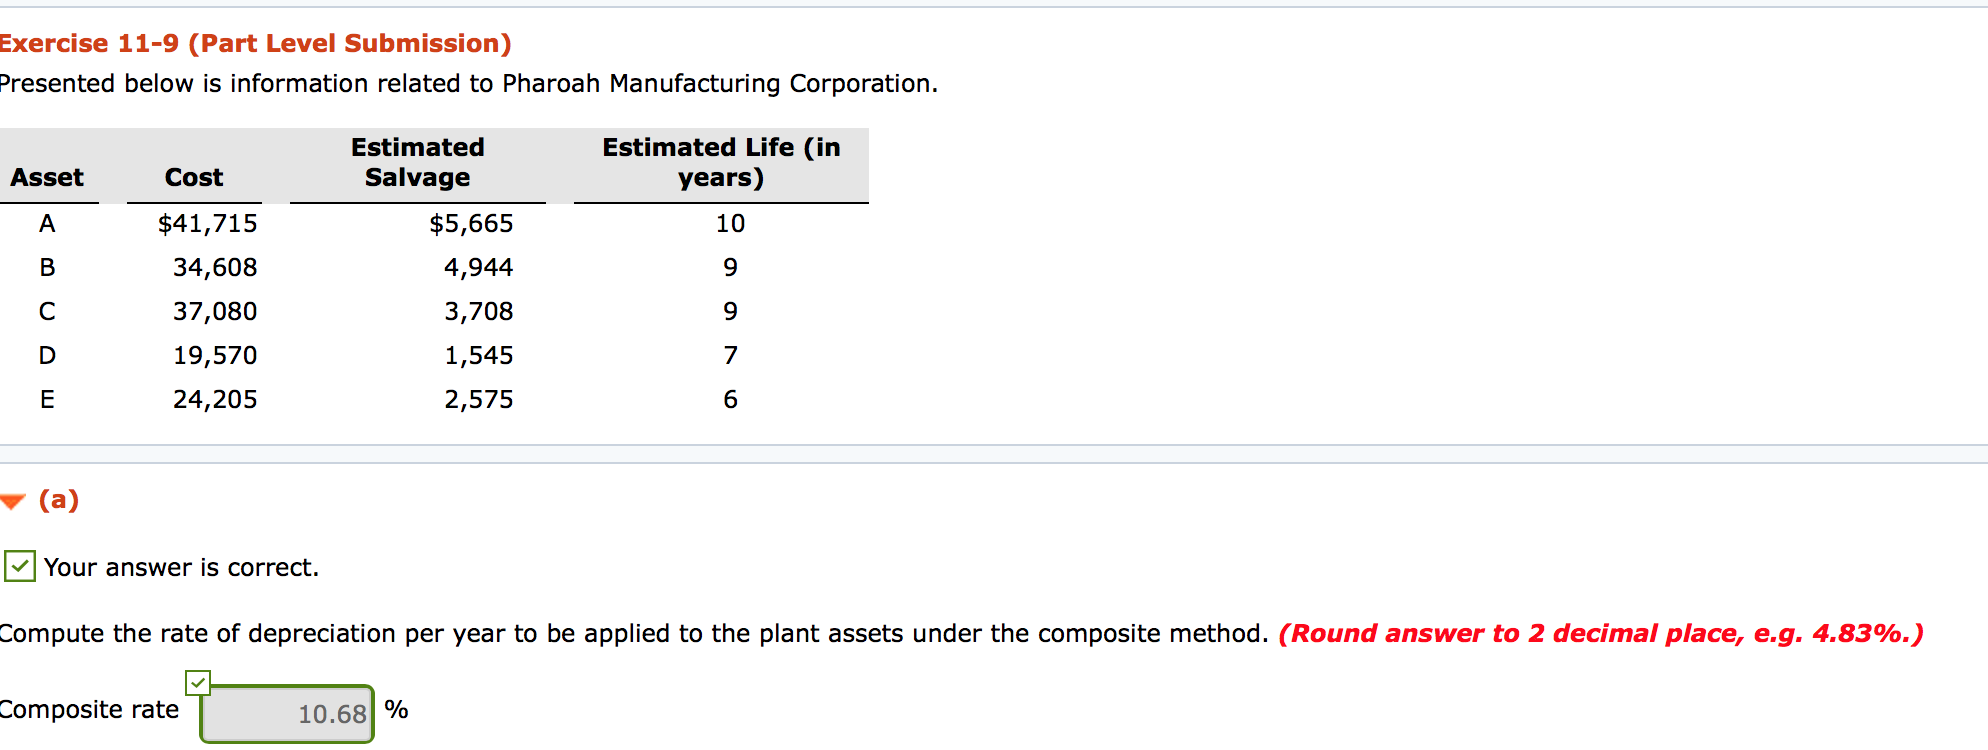Click the checkmark above the Composite rate field
The height and width of the screenshot is (750, 1988).
coord(198,681)
